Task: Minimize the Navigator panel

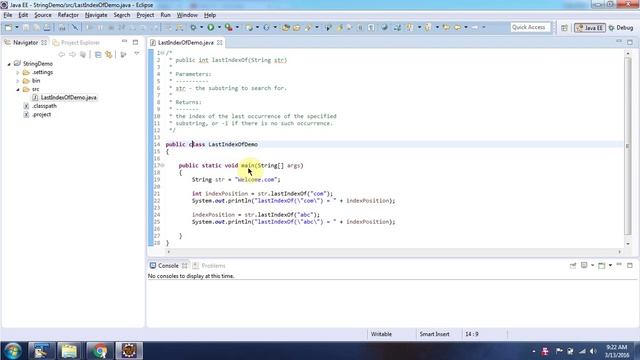Action: click(124, 42)
